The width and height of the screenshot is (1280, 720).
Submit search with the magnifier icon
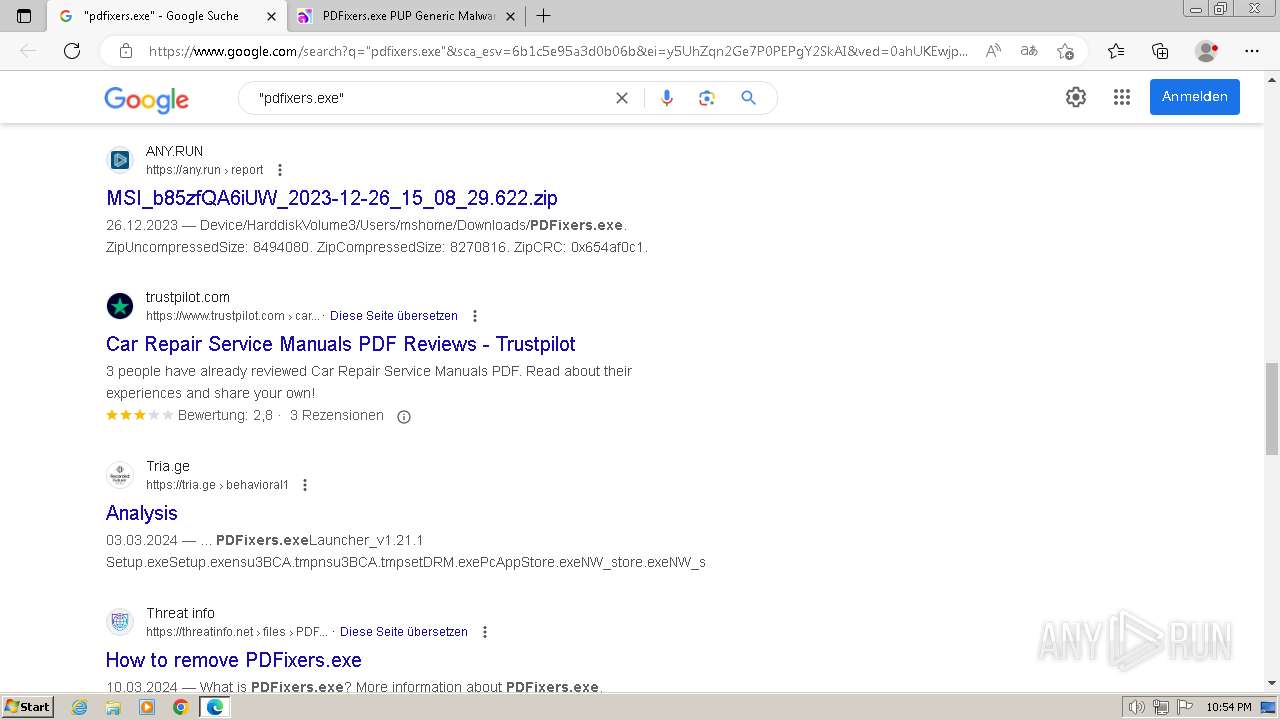(x=748, y=98)
